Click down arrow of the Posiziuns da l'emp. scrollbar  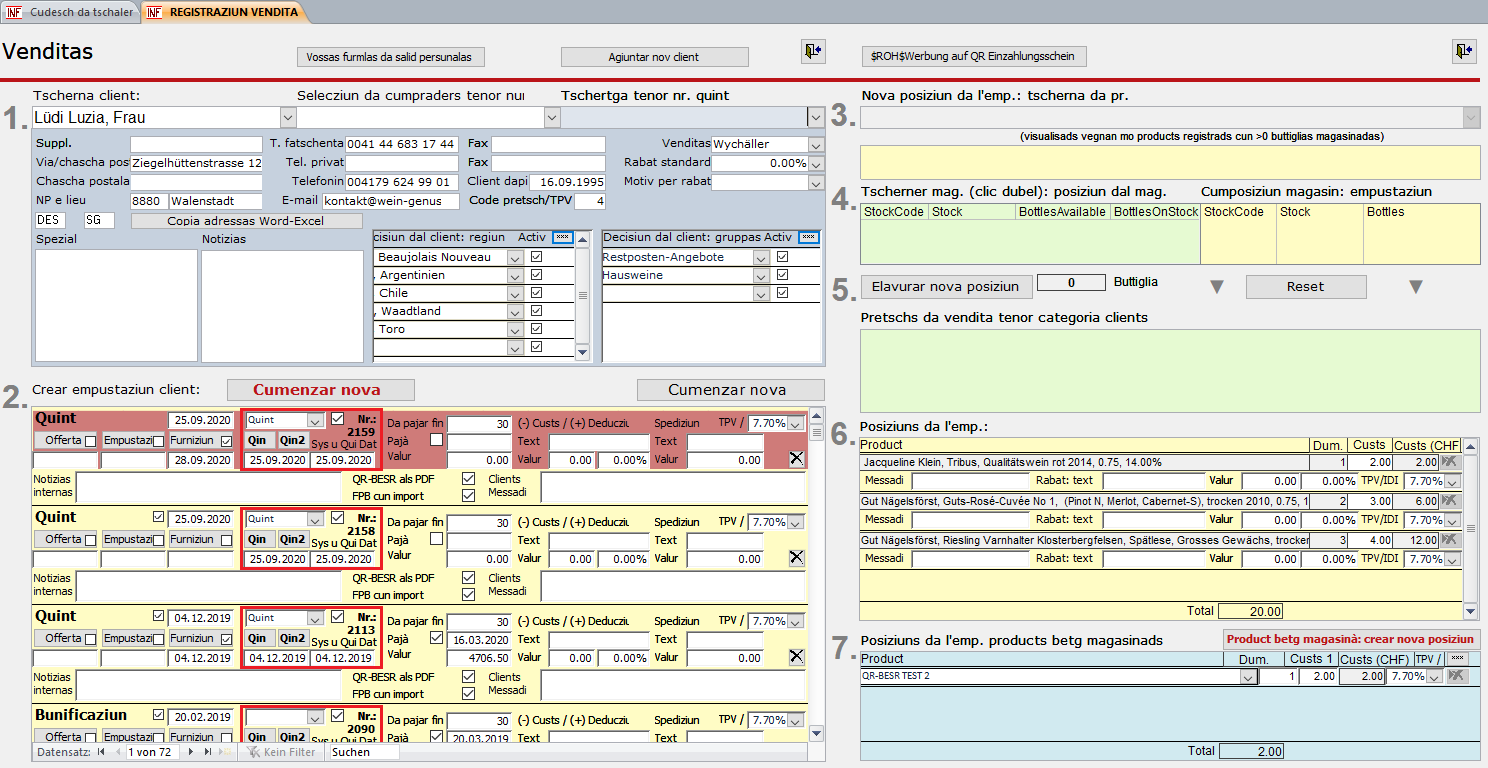tap(1471, 612)
